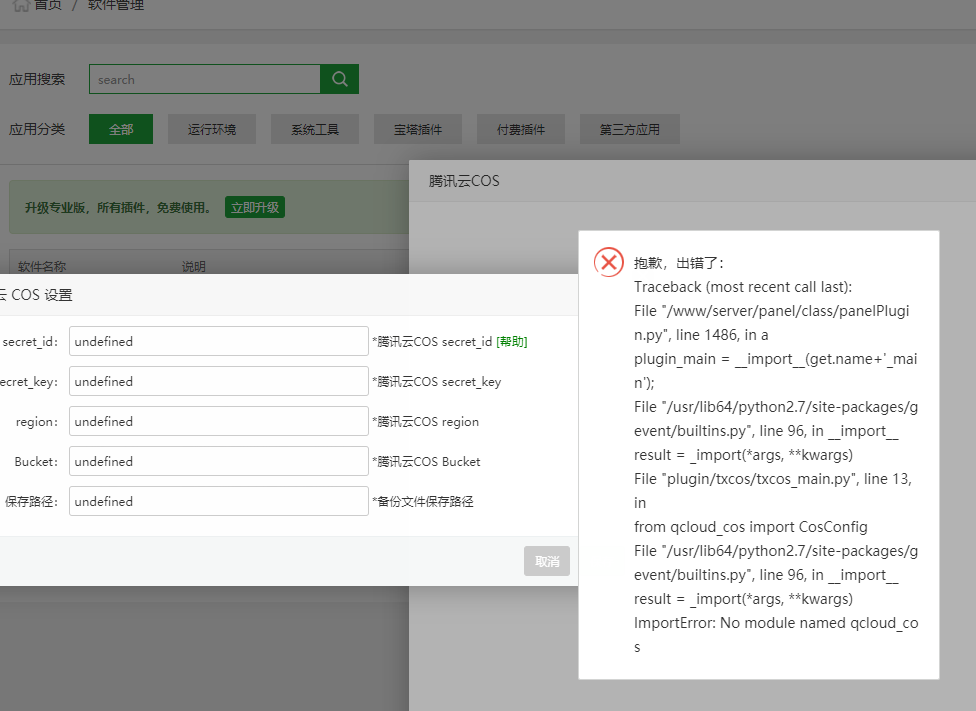
Task: Click the '*备份文件保存路径' hint text
Action: click(x=423, y=501)
